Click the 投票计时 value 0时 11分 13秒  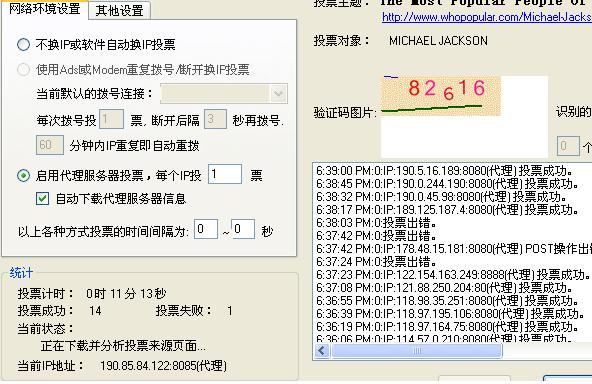click(126, 293)
